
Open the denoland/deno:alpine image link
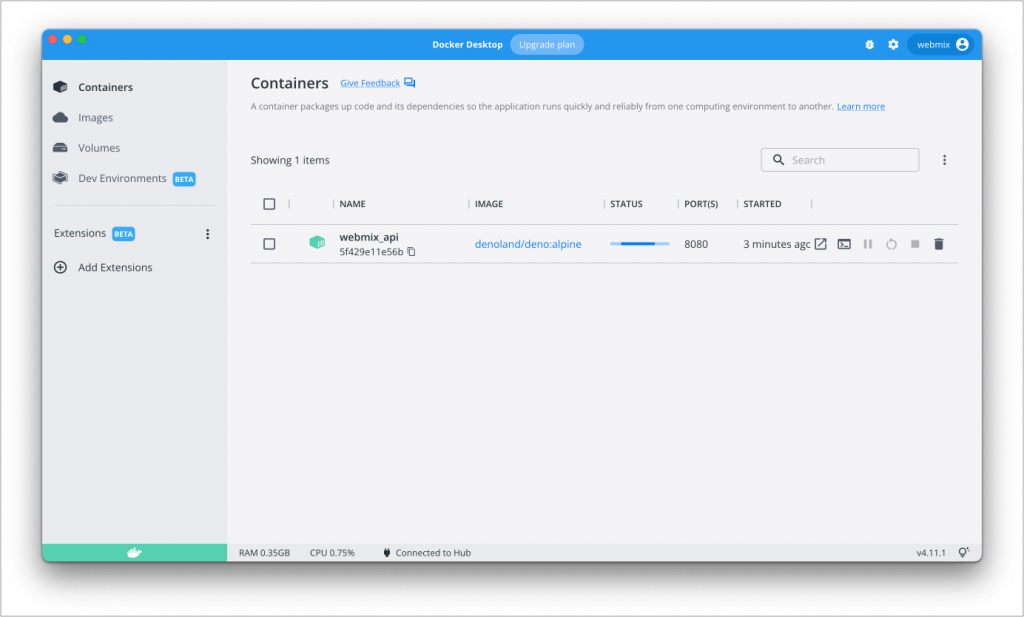[528, 244]
